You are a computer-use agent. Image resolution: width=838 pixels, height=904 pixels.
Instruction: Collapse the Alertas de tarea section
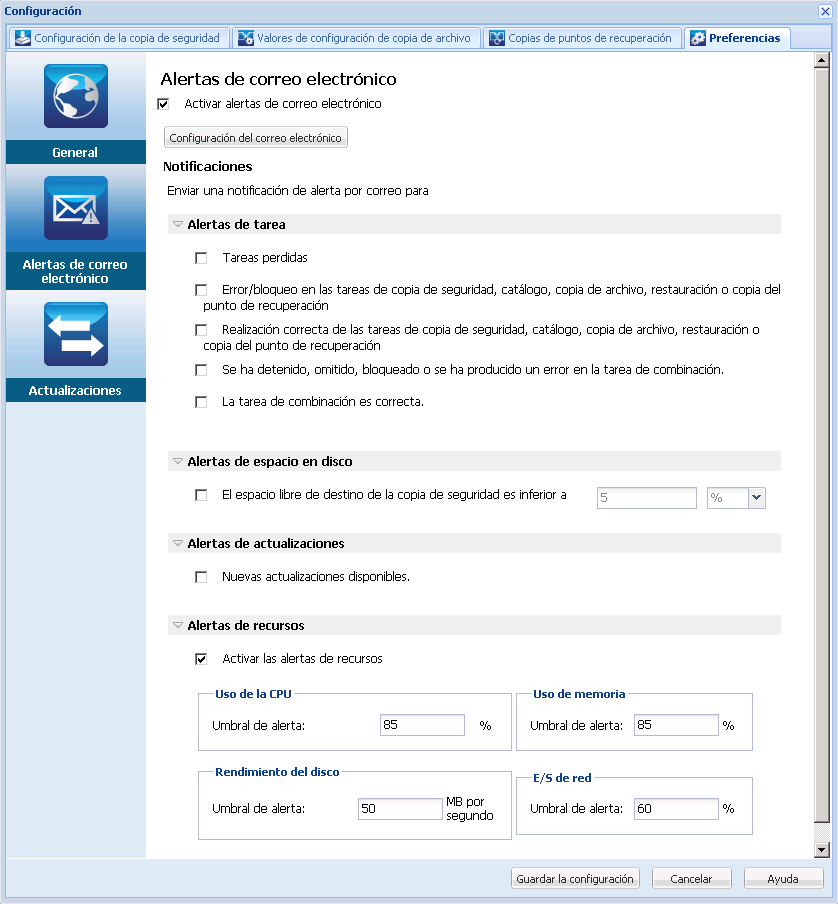coord(178,223)
